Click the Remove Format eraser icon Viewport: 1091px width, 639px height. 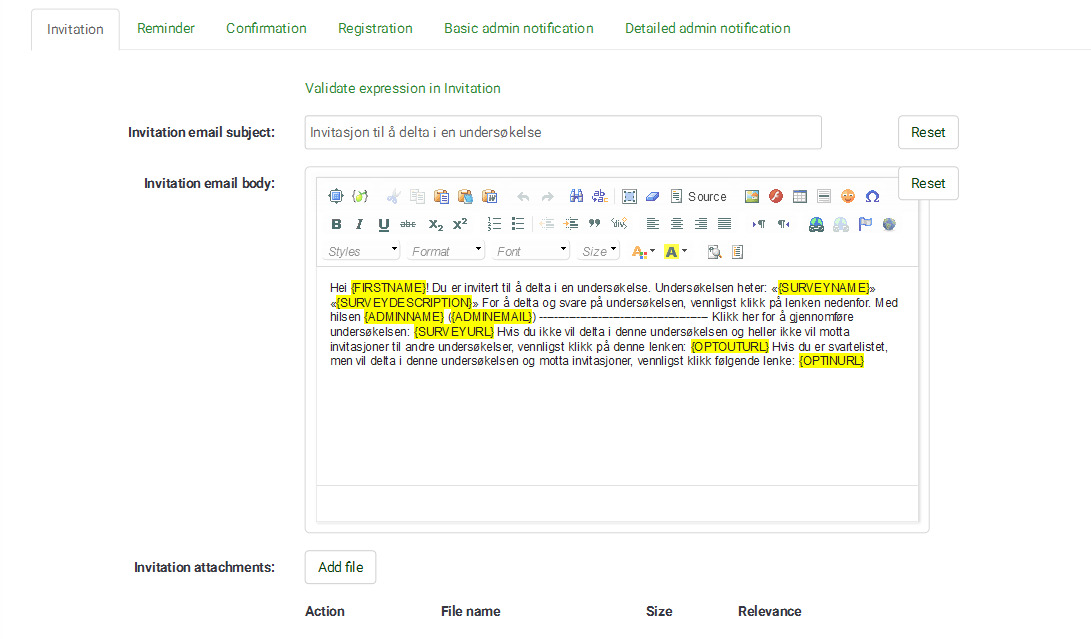[x=652, y=197]
